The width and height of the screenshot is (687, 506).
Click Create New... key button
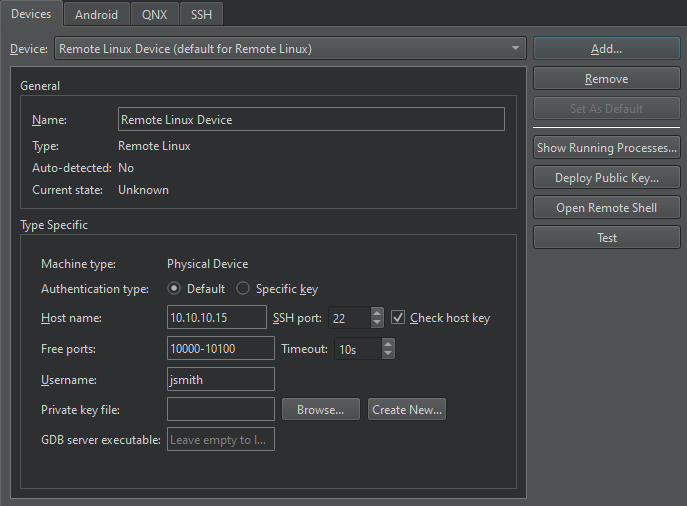tap(406, 409)
